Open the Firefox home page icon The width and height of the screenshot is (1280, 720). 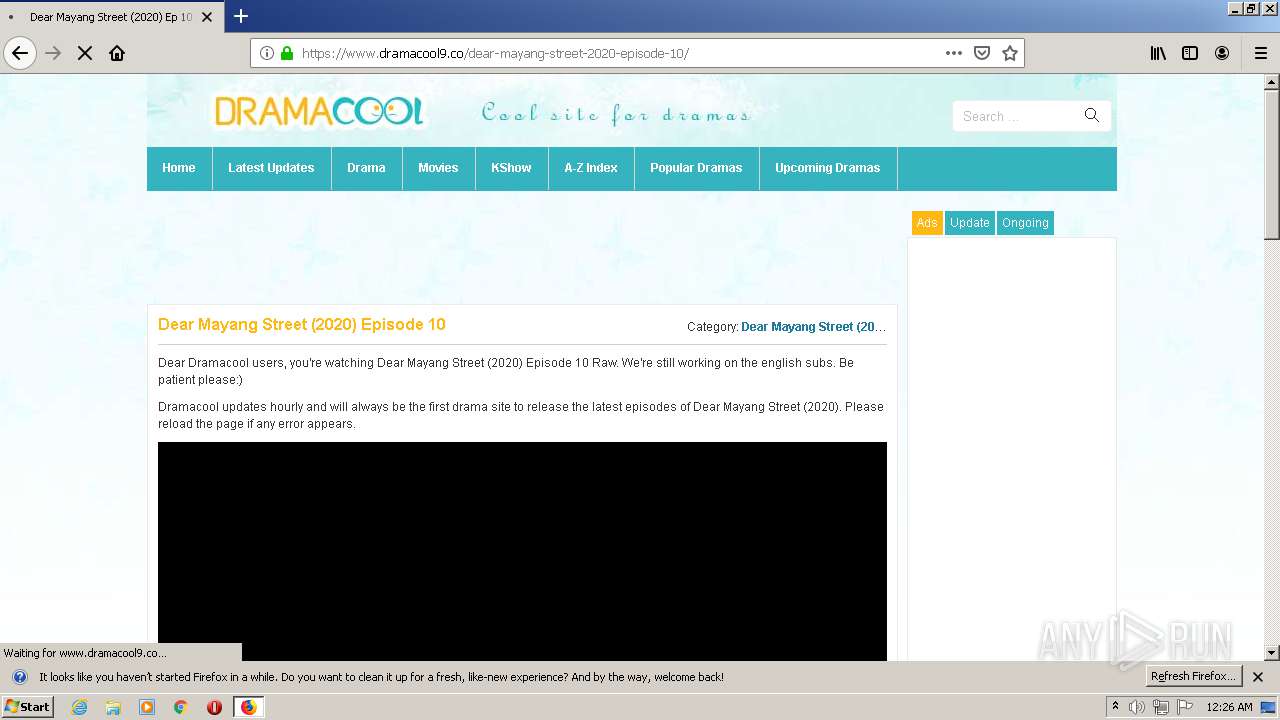pyautogui.click(x=117, y=53)
